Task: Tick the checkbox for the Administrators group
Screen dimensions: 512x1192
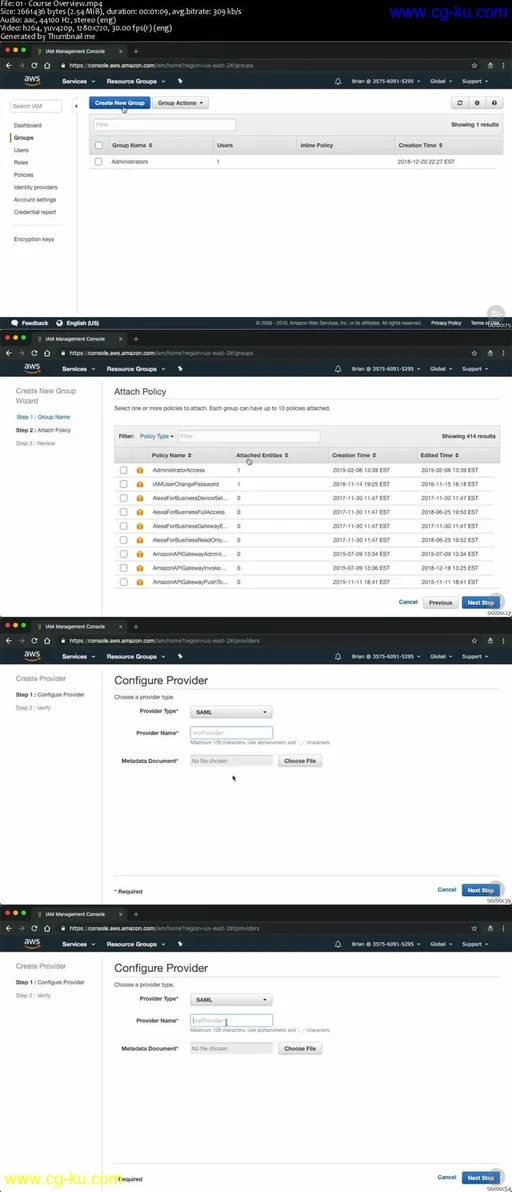Action: (98, 162)
